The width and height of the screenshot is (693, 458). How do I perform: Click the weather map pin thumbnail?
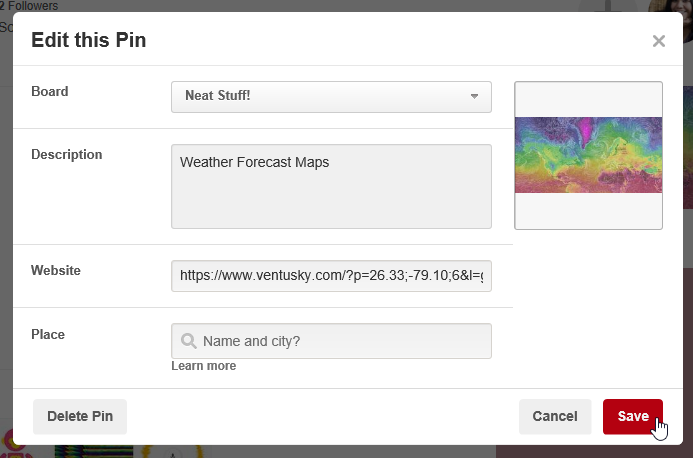[x=588, y=155]
